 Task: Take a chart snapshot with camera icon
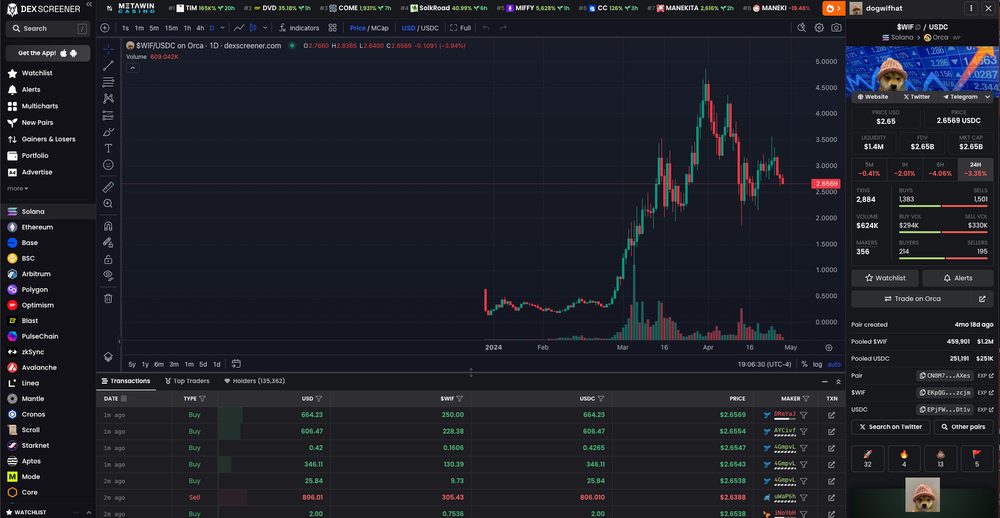(836, 28)
